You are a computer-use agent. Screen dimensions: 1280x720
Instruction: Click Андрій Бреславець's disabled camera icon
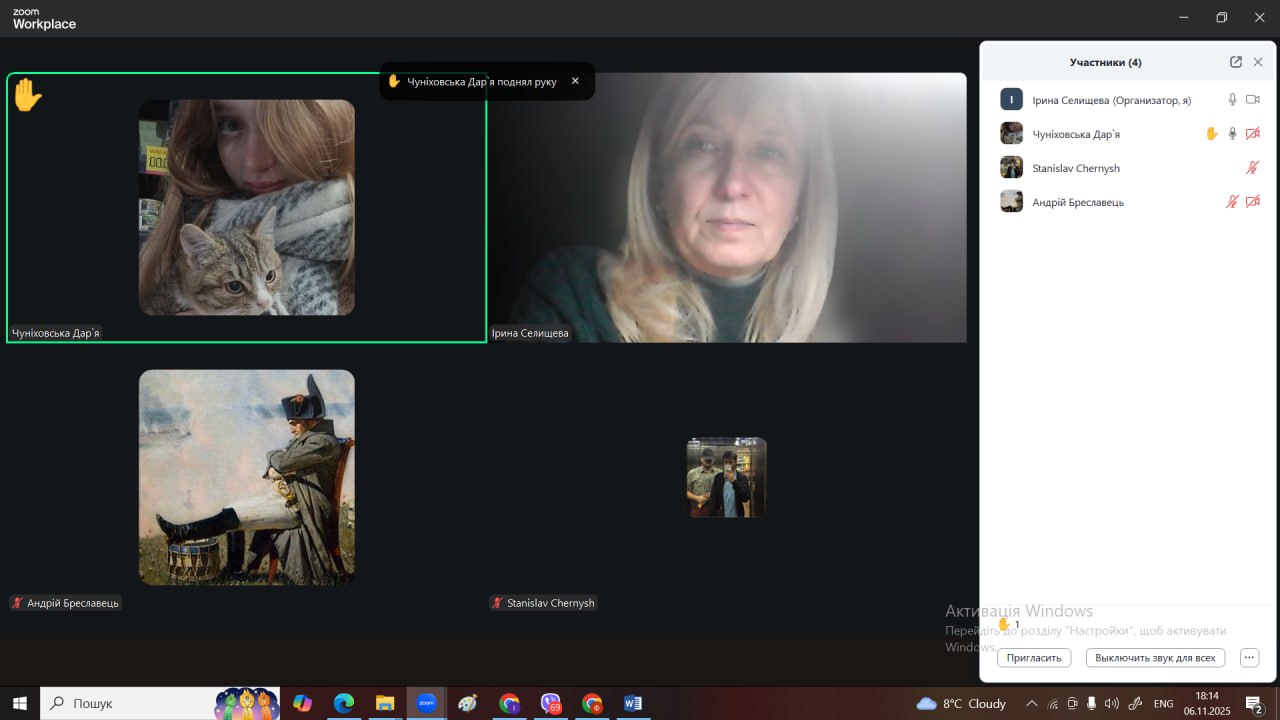1252,202
